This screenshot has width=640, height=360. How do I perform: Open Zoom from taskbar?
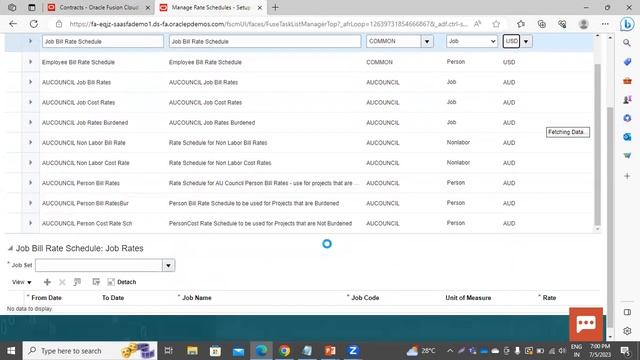point(353,351)
